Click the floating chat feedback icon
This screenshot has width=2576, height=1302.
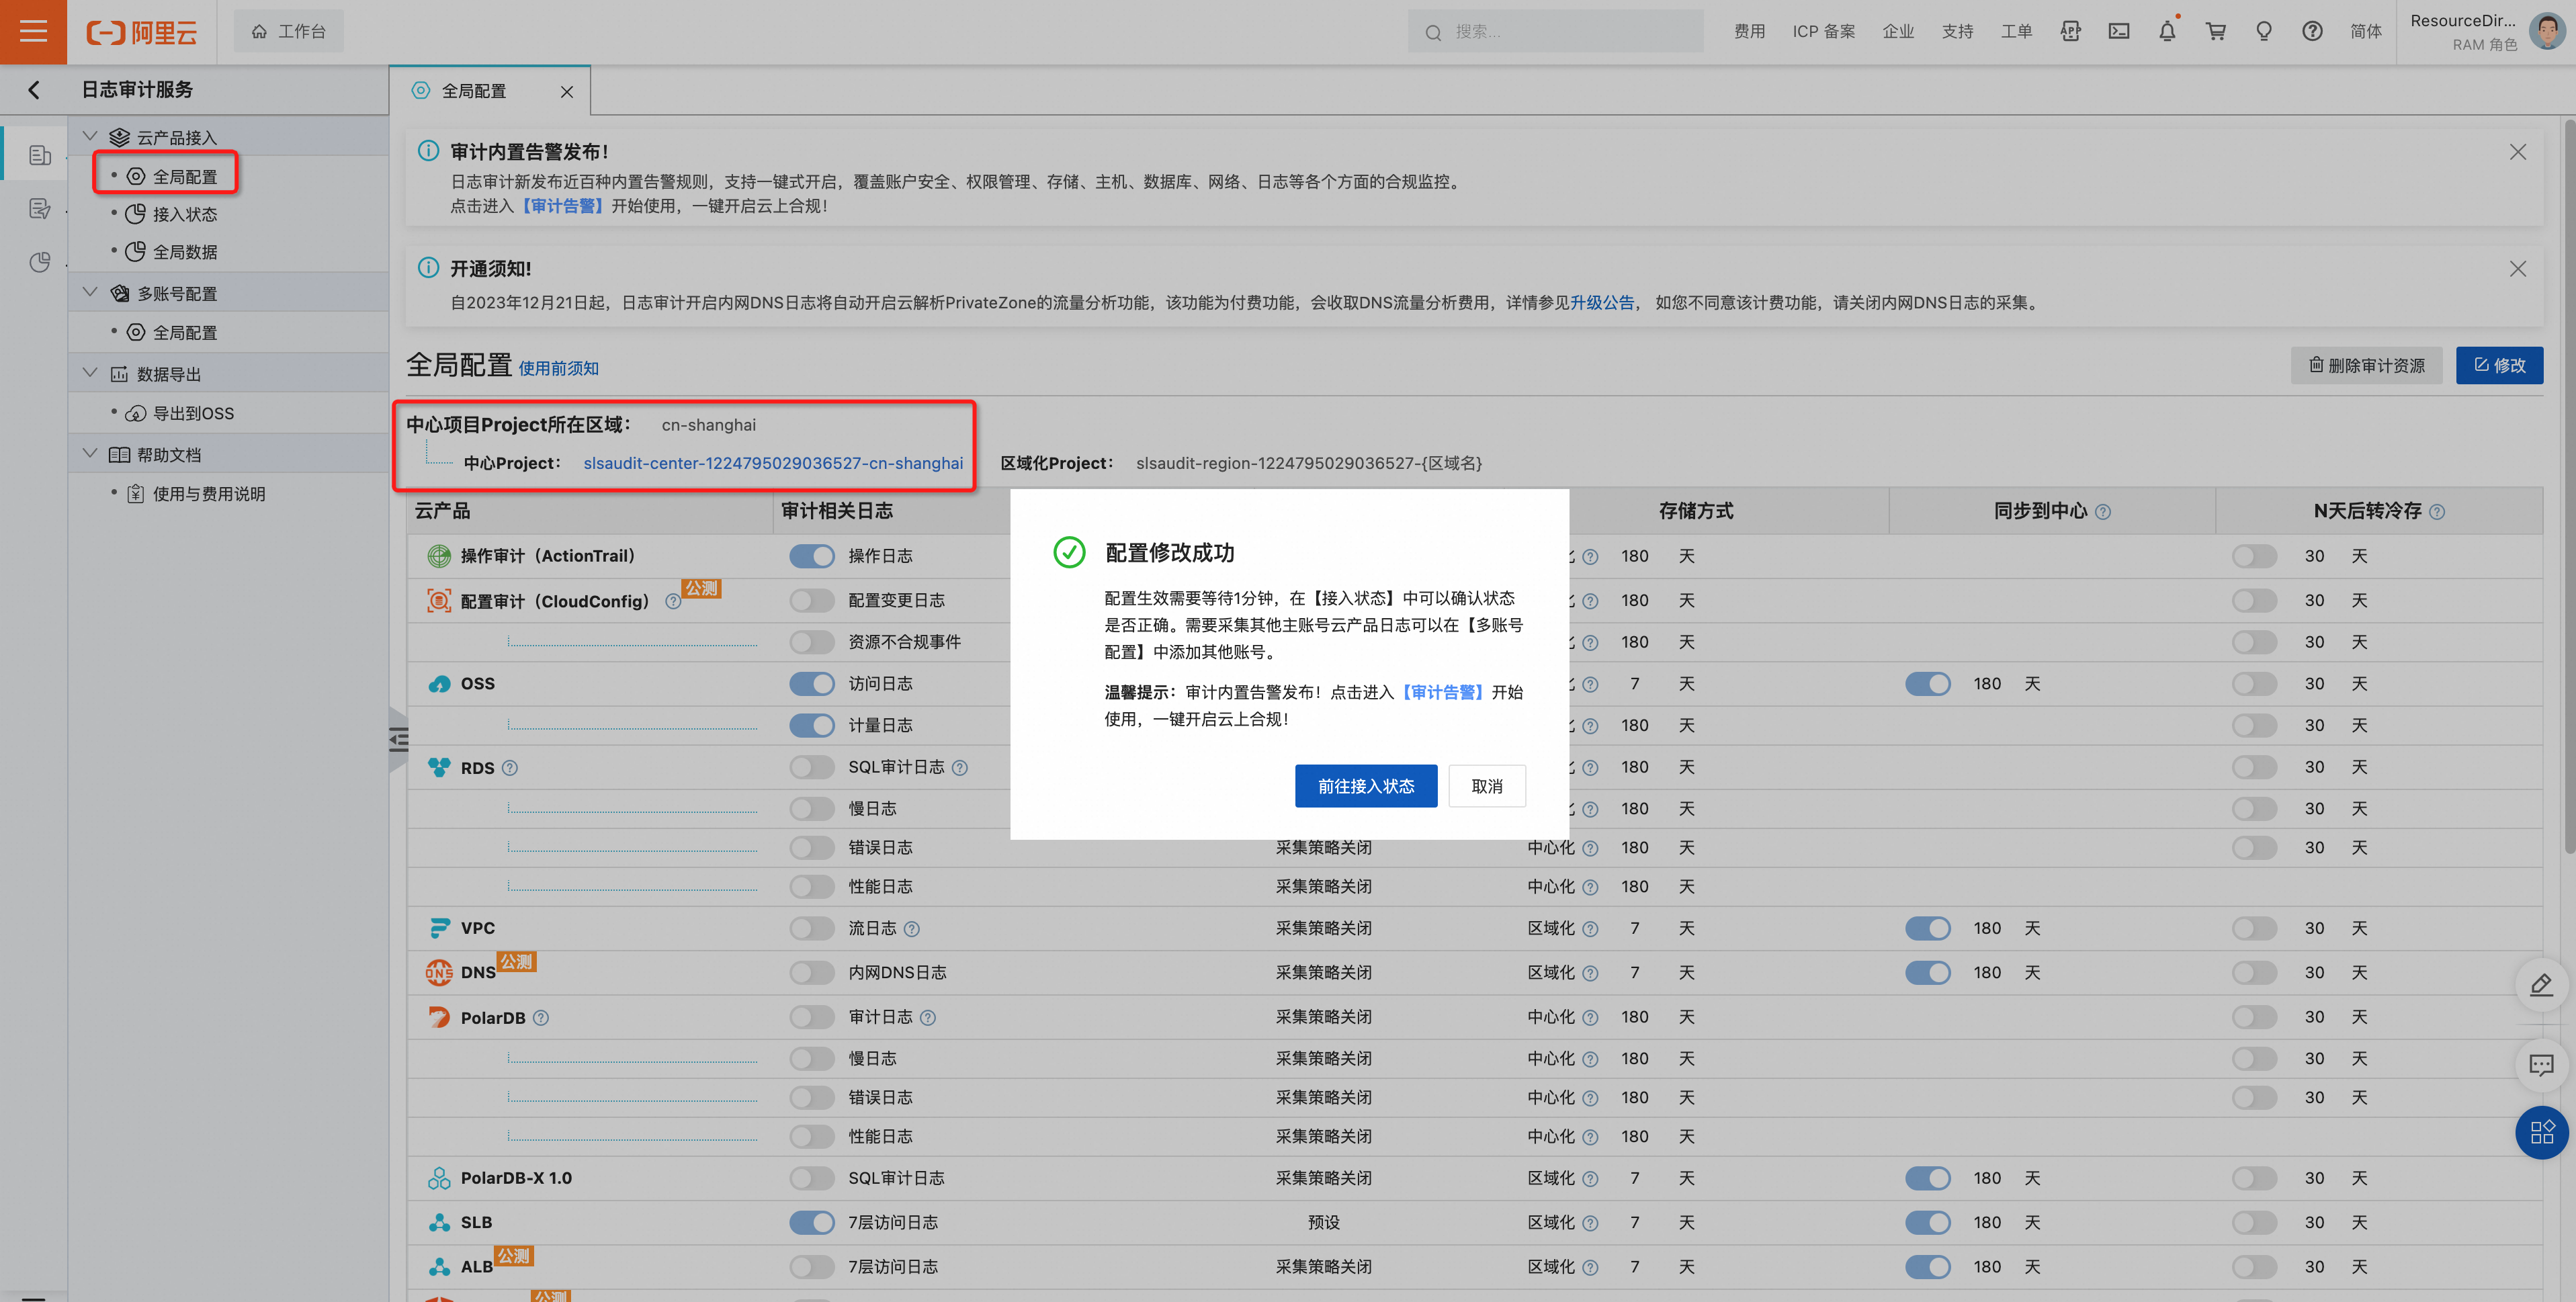pos(2541,1065)
